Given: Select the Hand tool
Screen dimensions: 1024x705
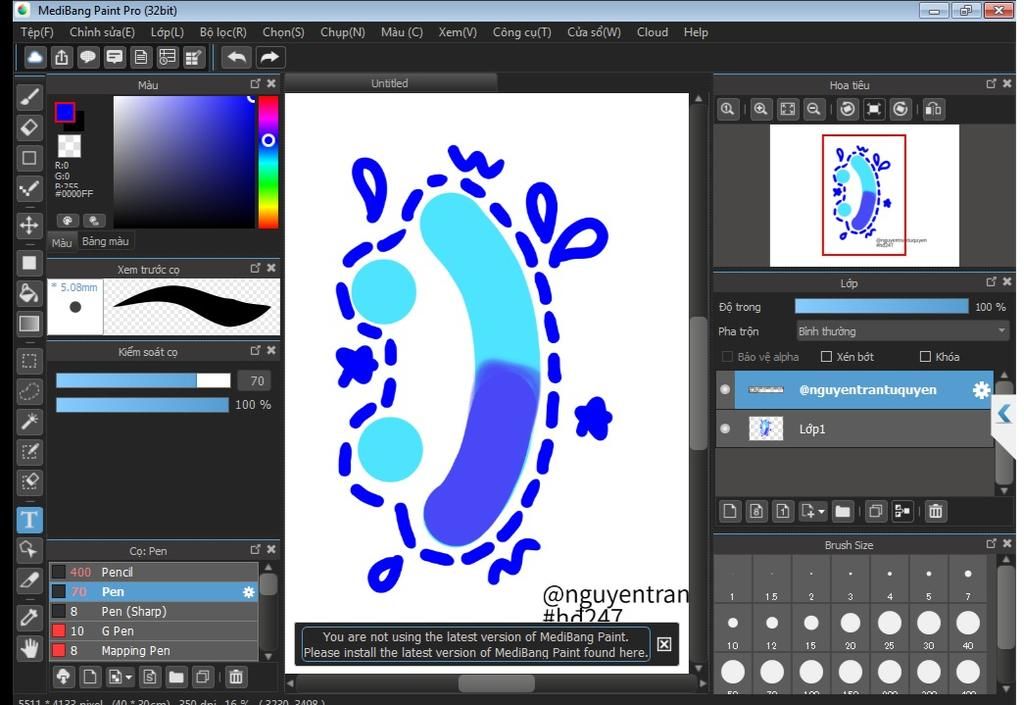Looking at the screenshot, I should [x=29, y=648].
